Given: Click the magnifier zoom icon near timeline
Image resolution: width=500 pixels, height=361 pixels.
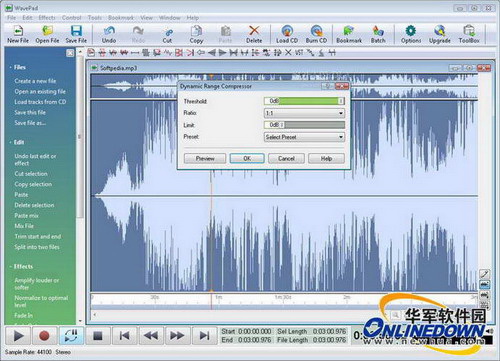Looking at the screenshot, I should [395, 314].
